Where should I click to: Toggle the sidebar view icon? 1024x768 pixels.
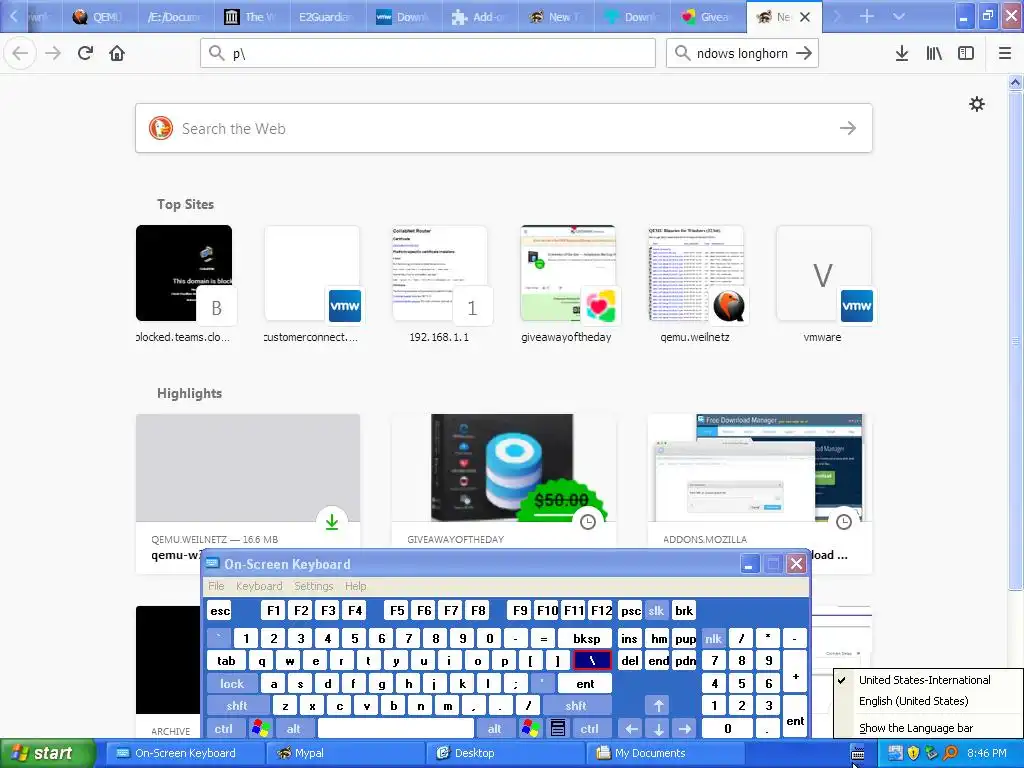[x=966, y=54]
